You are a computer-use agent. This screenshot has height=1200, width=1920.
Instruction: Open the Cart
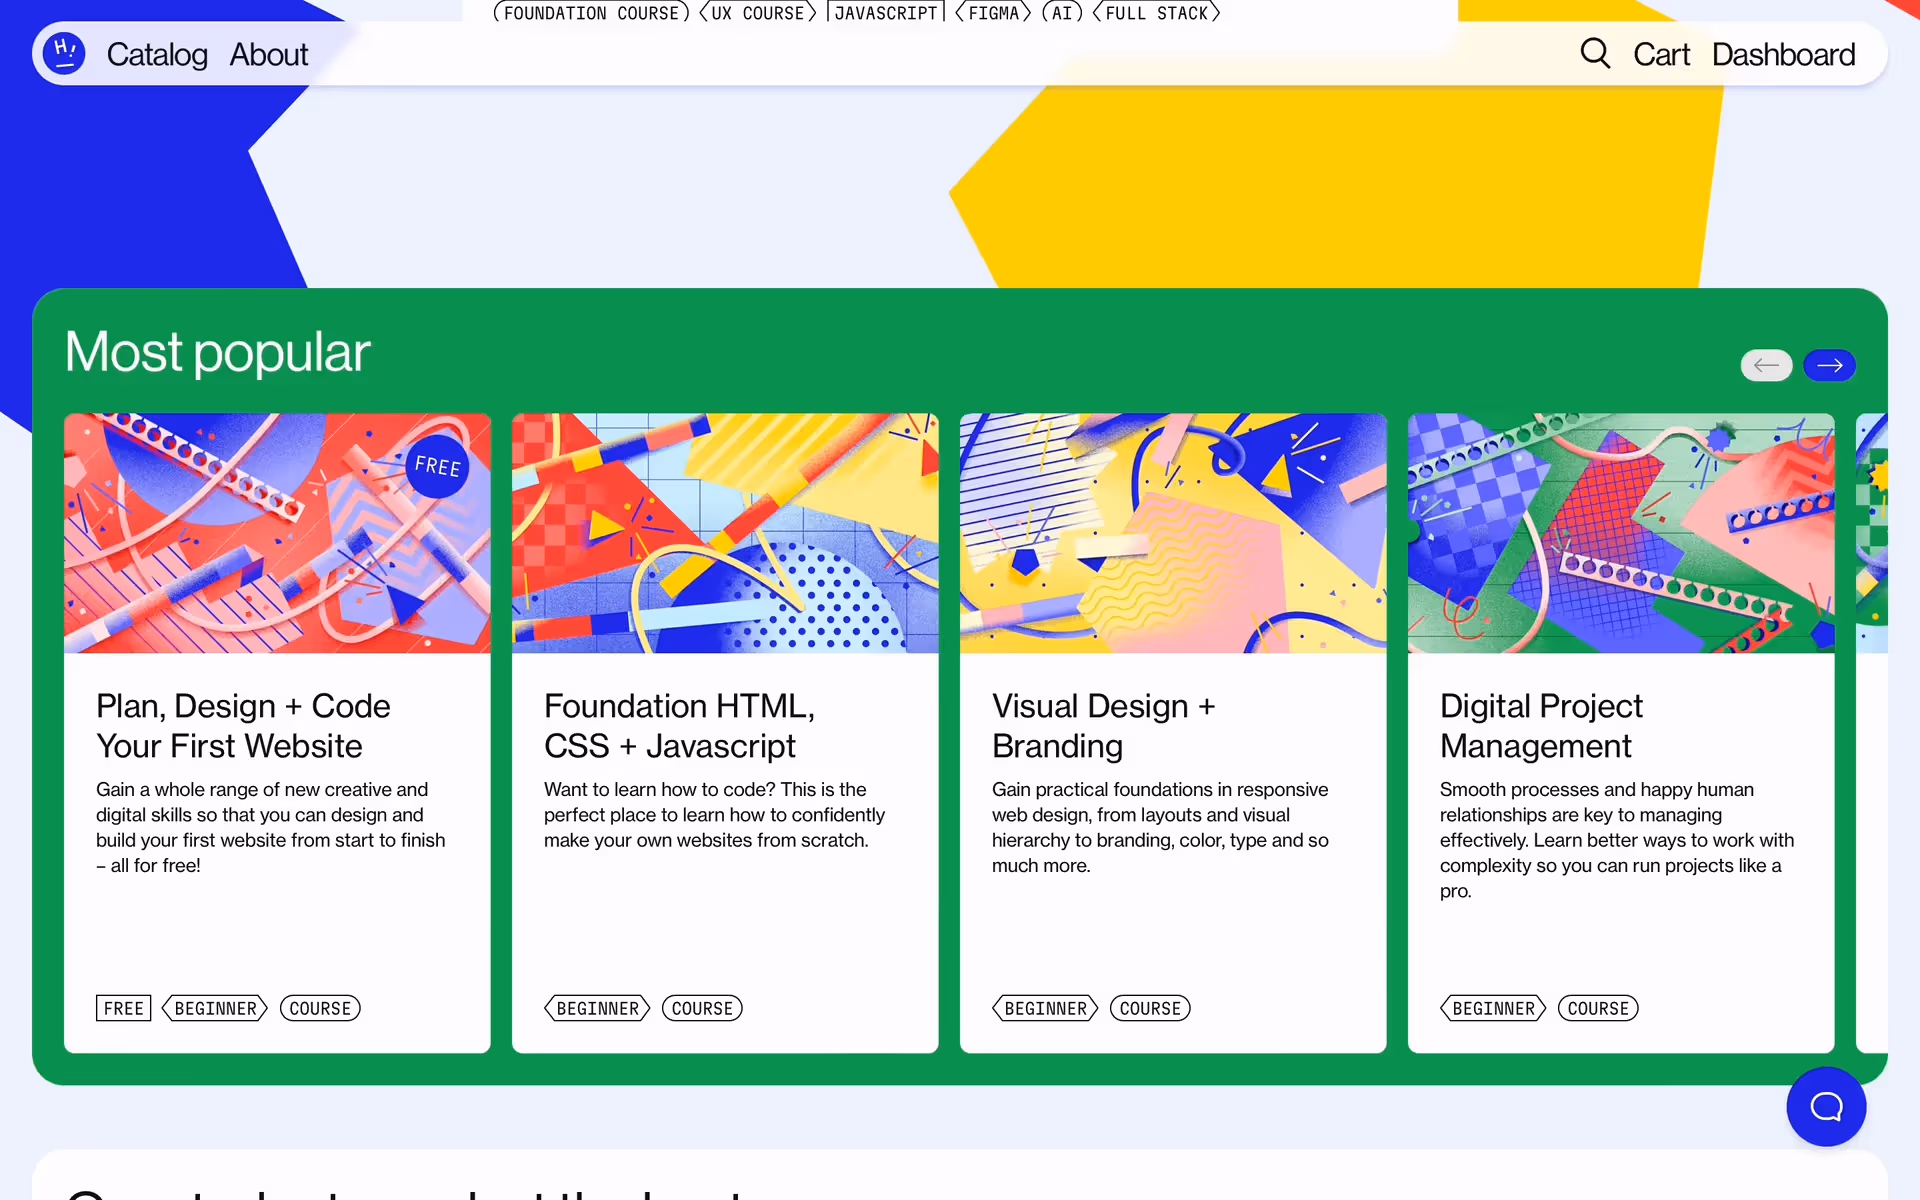(1661, 54)
